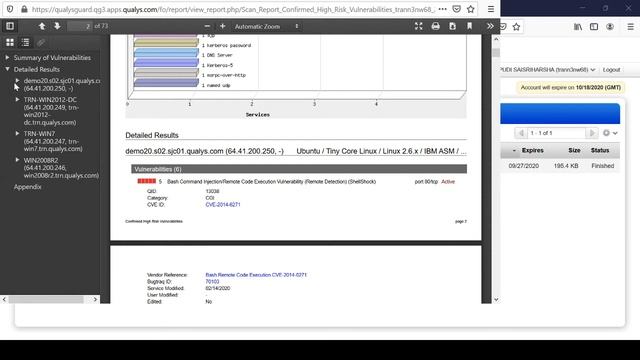Expand TRN-WIN7 outline entry
640x360 pixels.
17,133
